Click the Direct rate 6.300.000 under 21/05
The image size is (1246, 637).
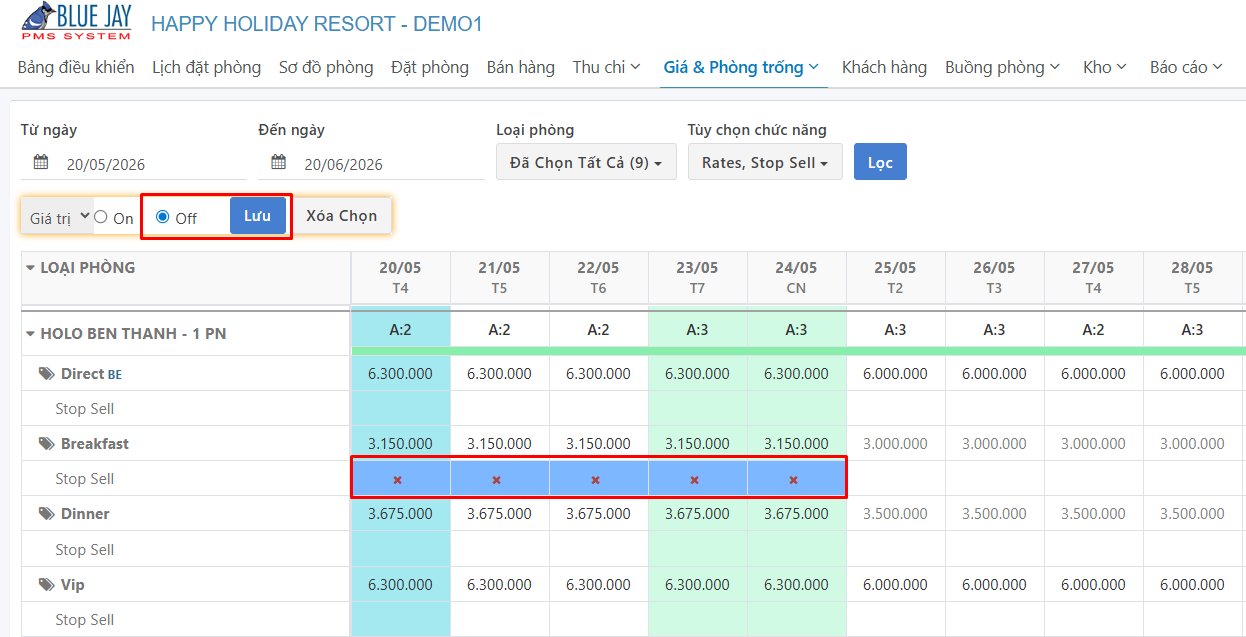[499, 374]
